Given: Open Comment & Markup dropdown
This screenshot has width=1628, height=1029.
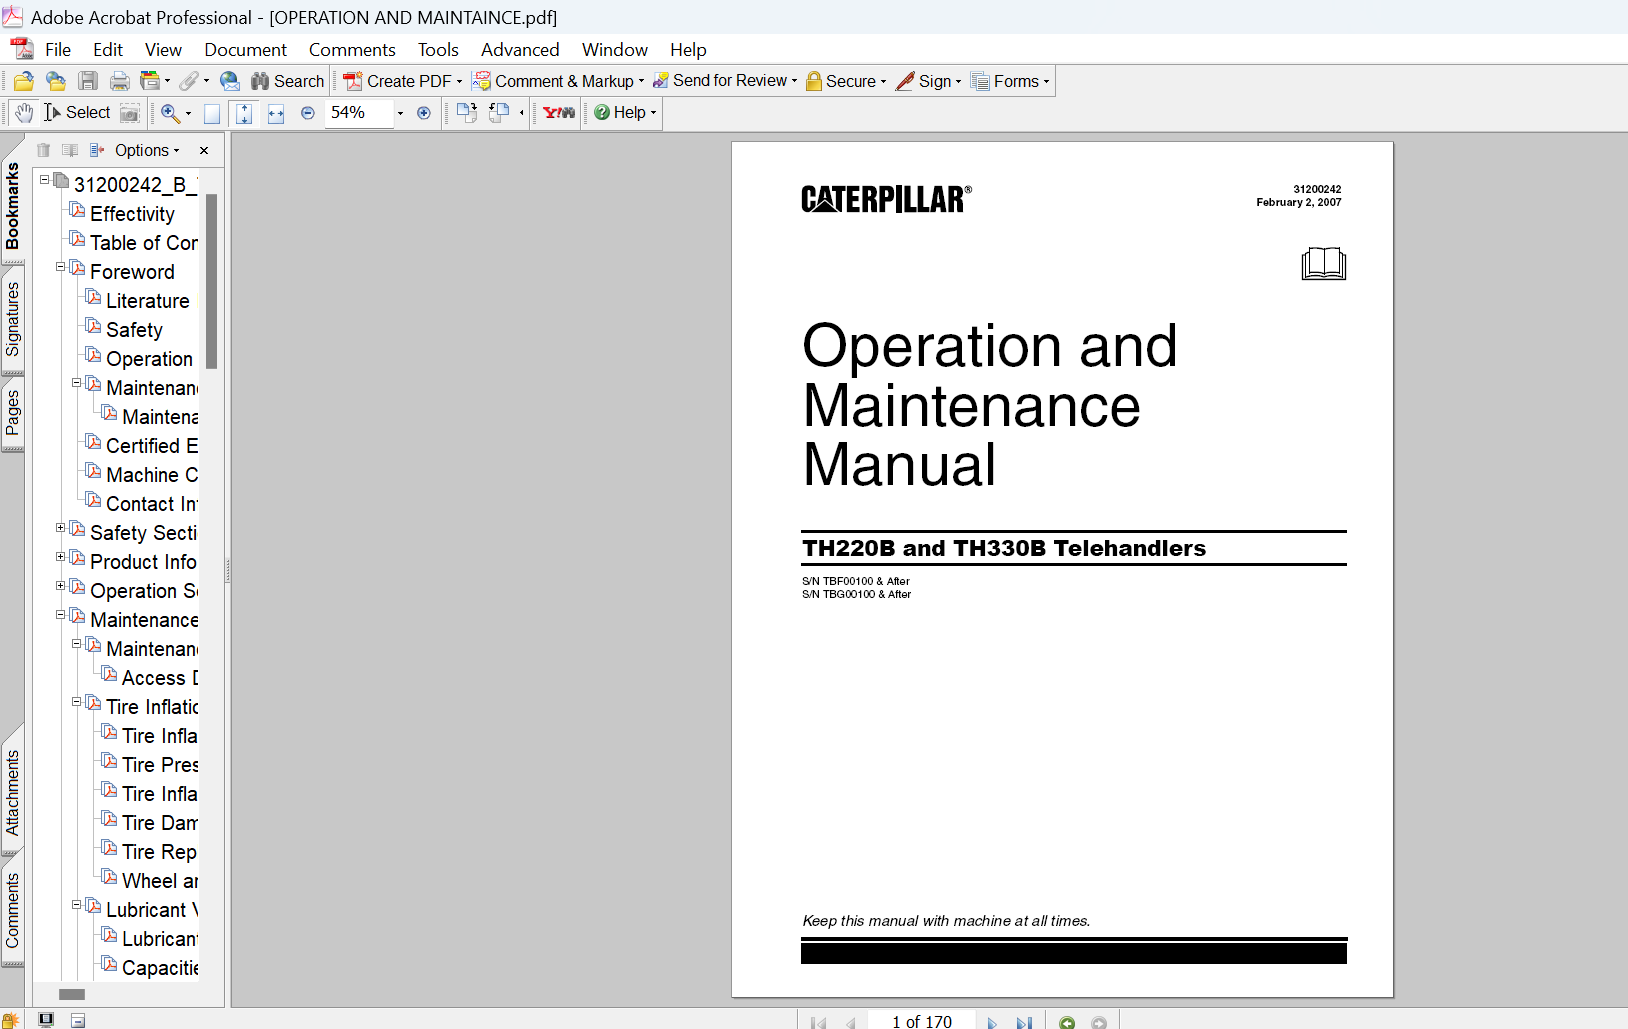Looking at the screenshot, I should coord(558,81).
